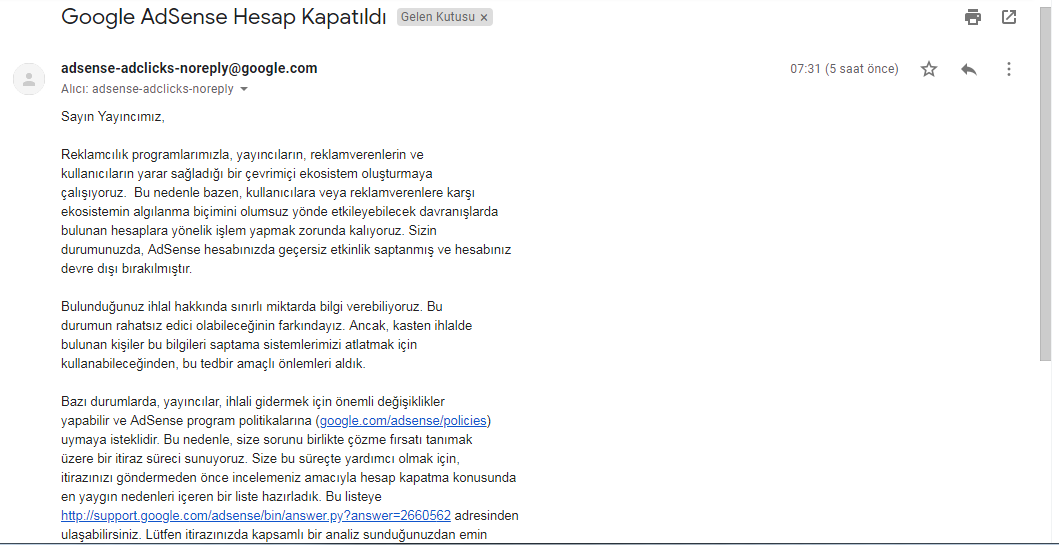Image resolution: width=1059 pixels, height=545 pixels.
Task: Open email in new window icon
Action: point(1008,18)
